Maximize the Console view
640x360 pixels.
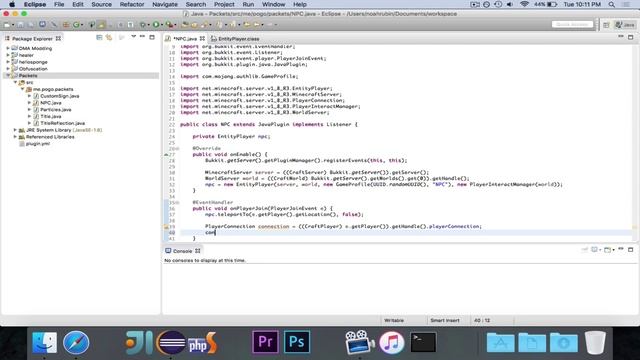(x=631, y=249)
